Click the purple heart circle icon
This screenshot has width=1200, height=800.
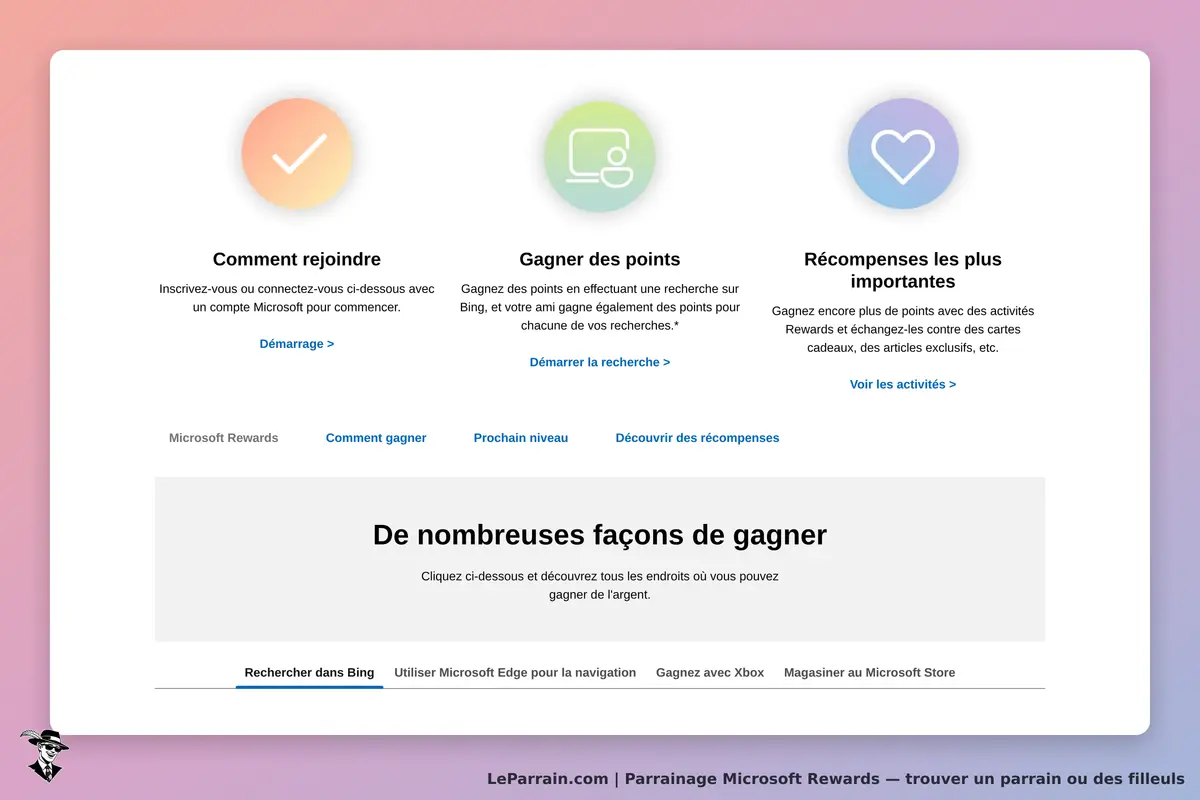pyautogui.click(x=903, y=154)
